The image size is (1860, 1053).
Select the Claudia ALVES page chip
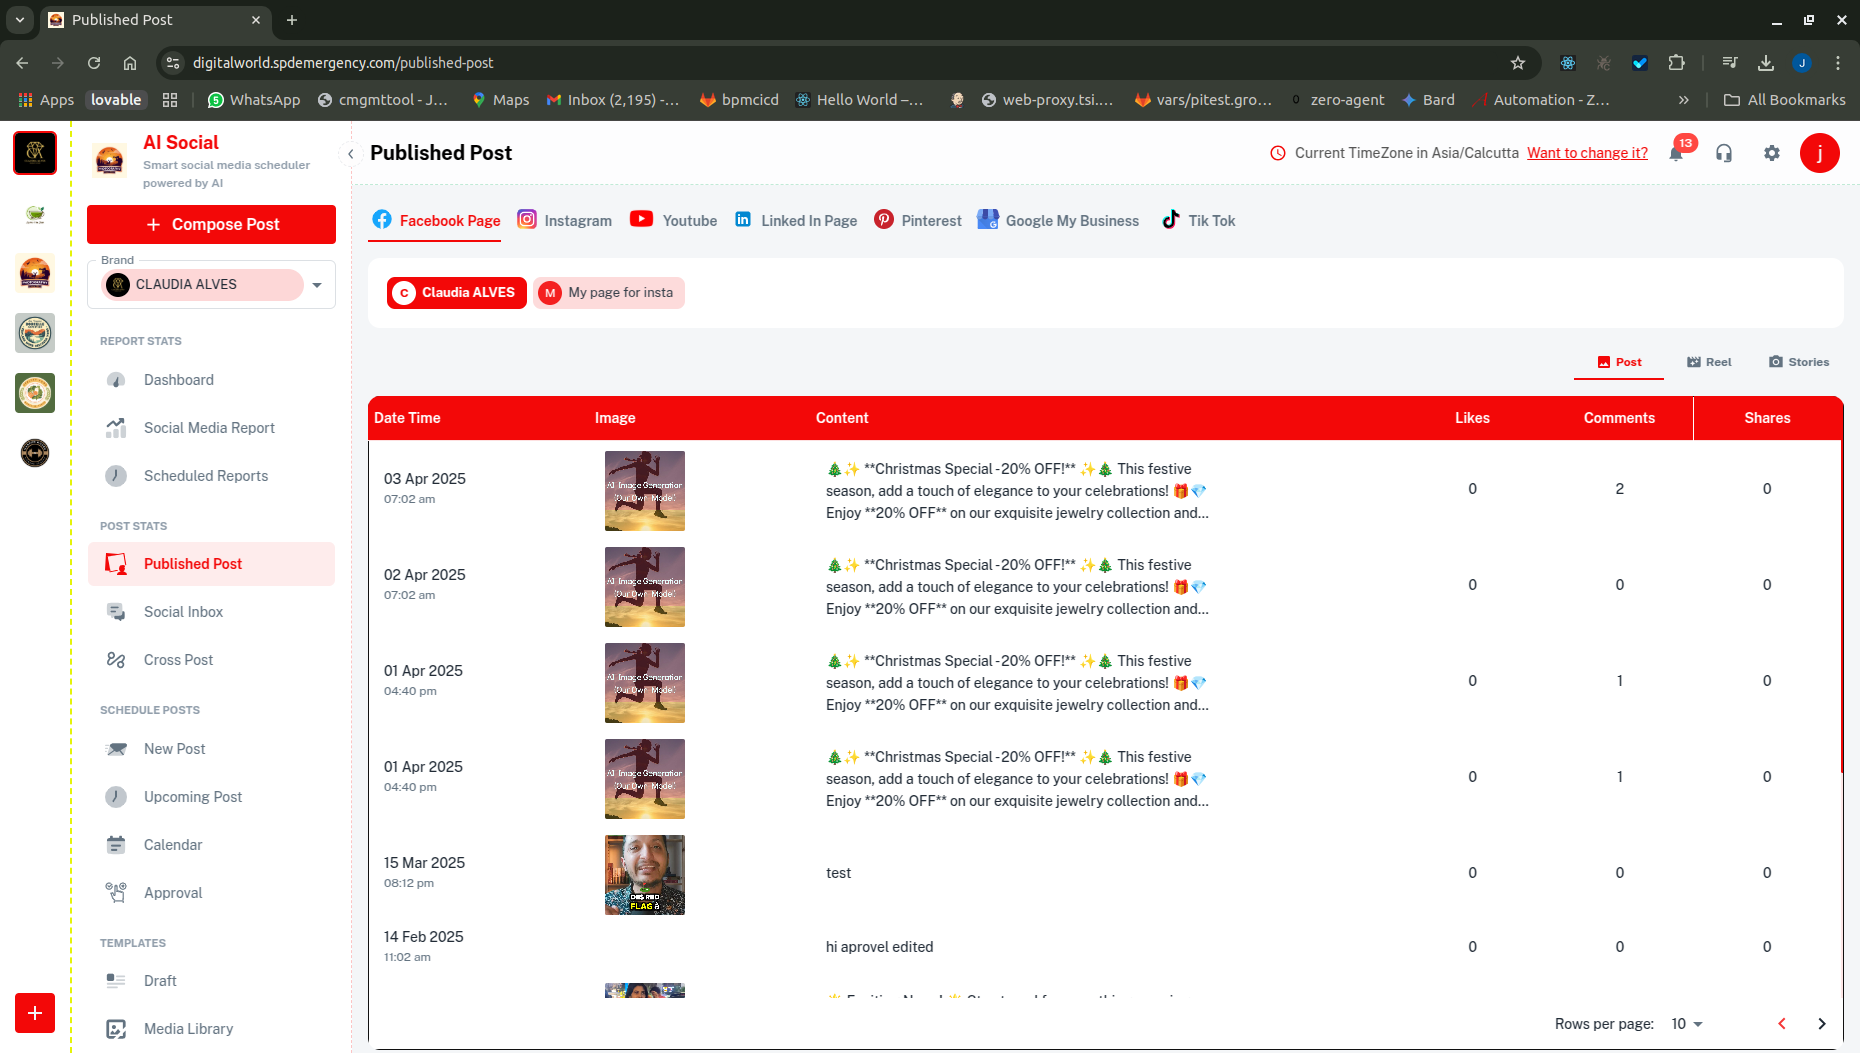tap(457, 293)
